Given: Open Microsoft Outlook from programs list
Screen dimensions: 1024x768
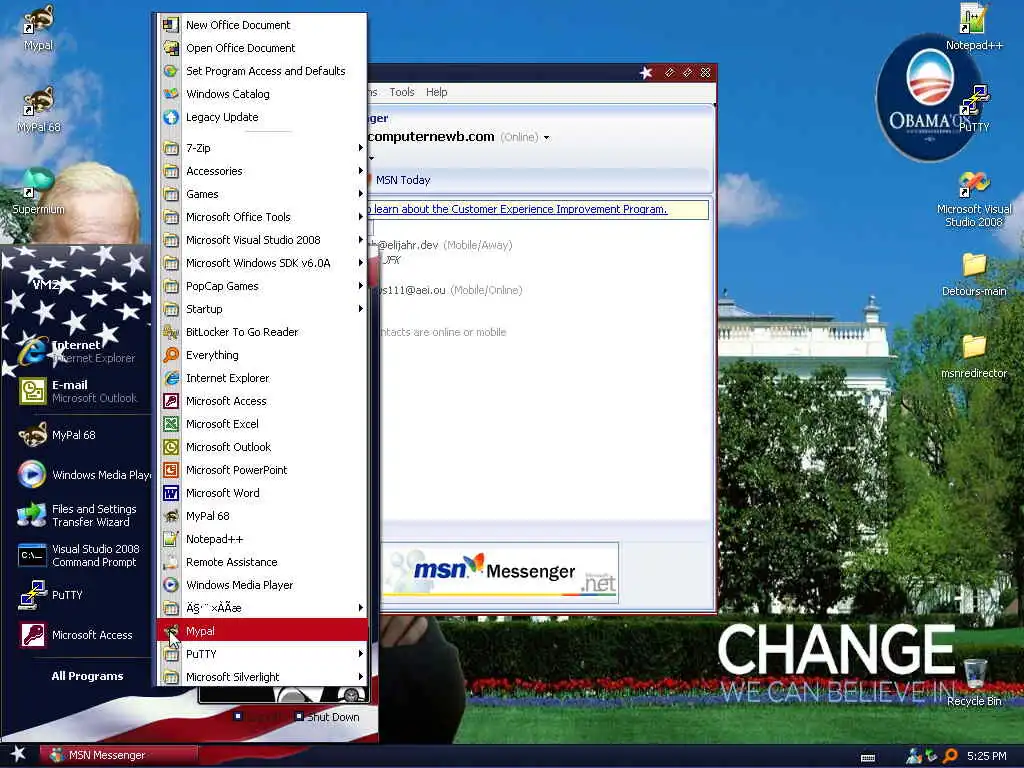Looking at the screenshot, I should (x=263, y=447).
